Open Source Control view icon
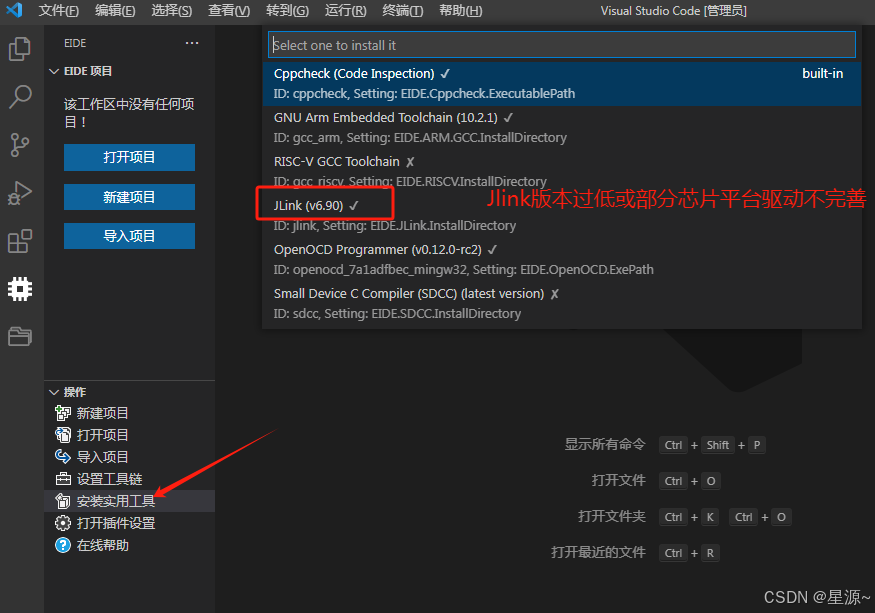 click(x=20, y=145)
